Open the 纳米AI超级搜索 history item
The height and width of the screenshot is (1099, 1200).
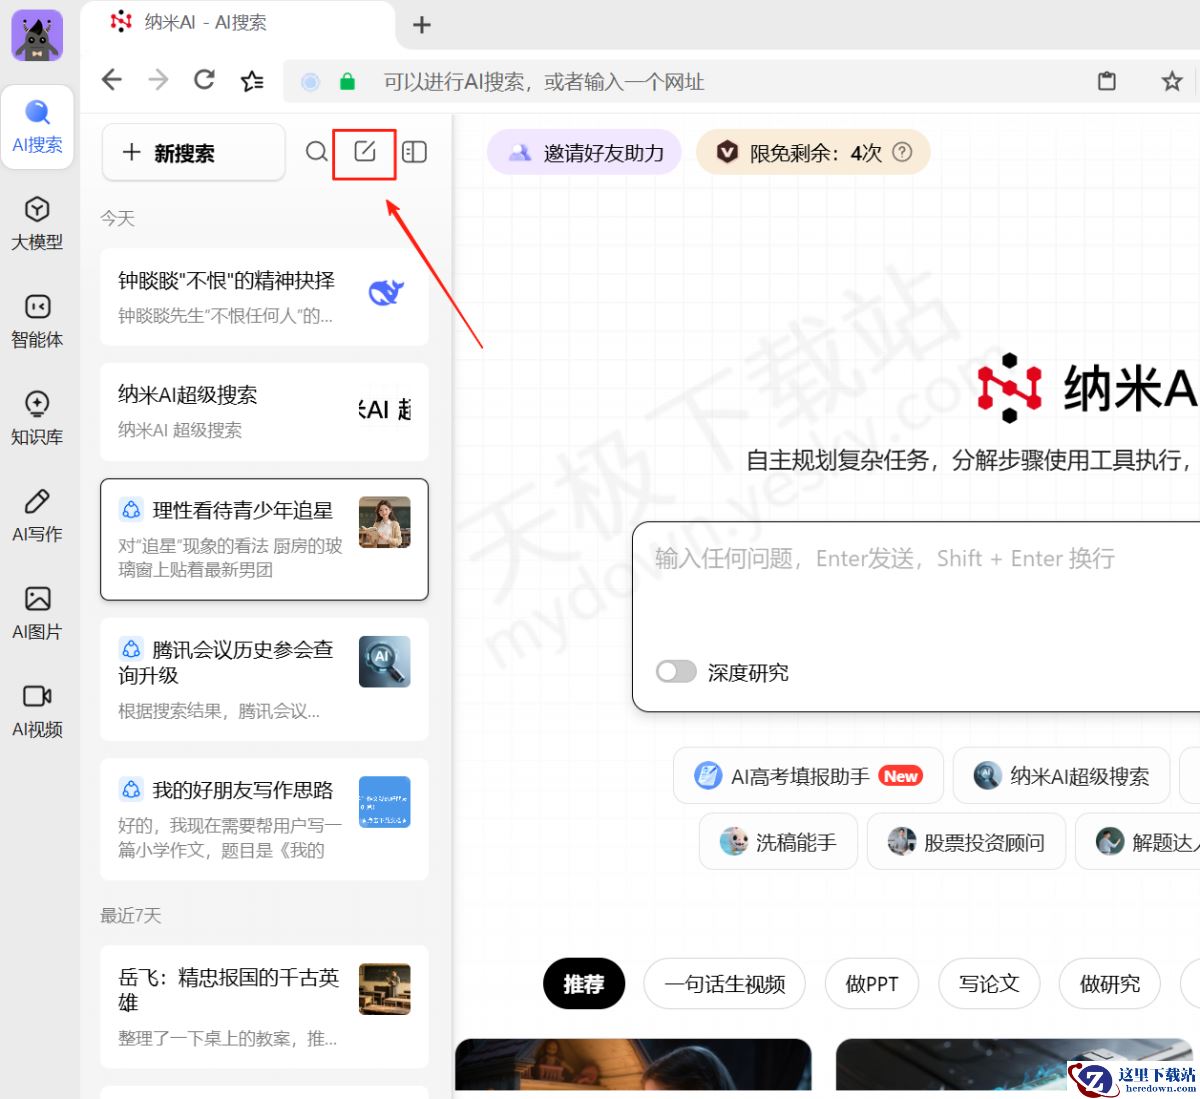pos(264,411)
